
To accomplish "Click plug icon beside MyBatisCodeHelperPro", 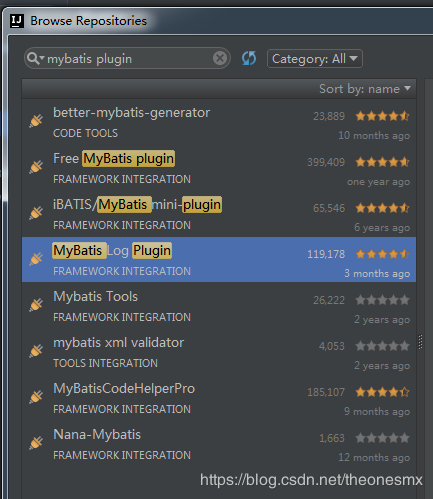I will [x=36, y=397].
